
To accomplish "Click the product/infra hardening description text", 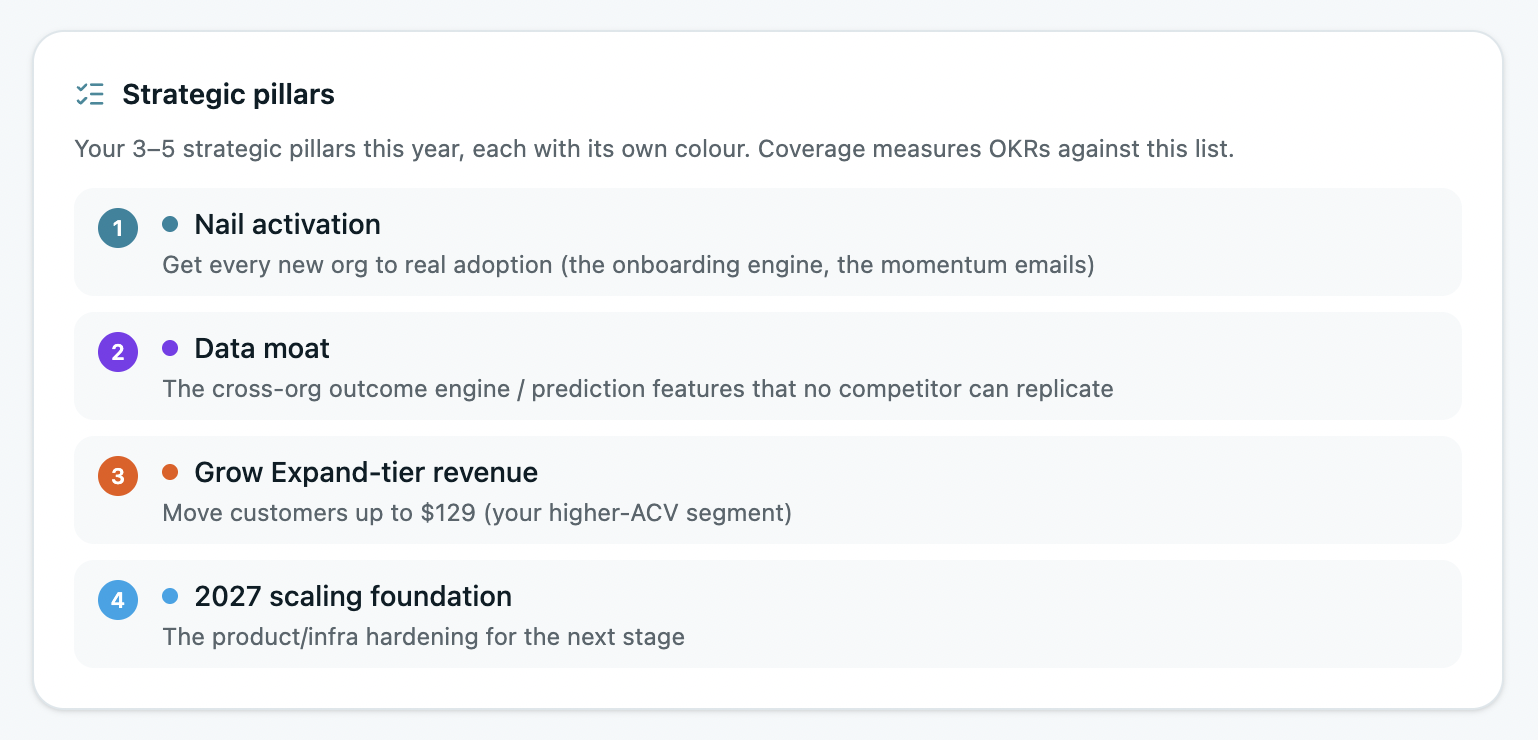I will pos(423,637).
